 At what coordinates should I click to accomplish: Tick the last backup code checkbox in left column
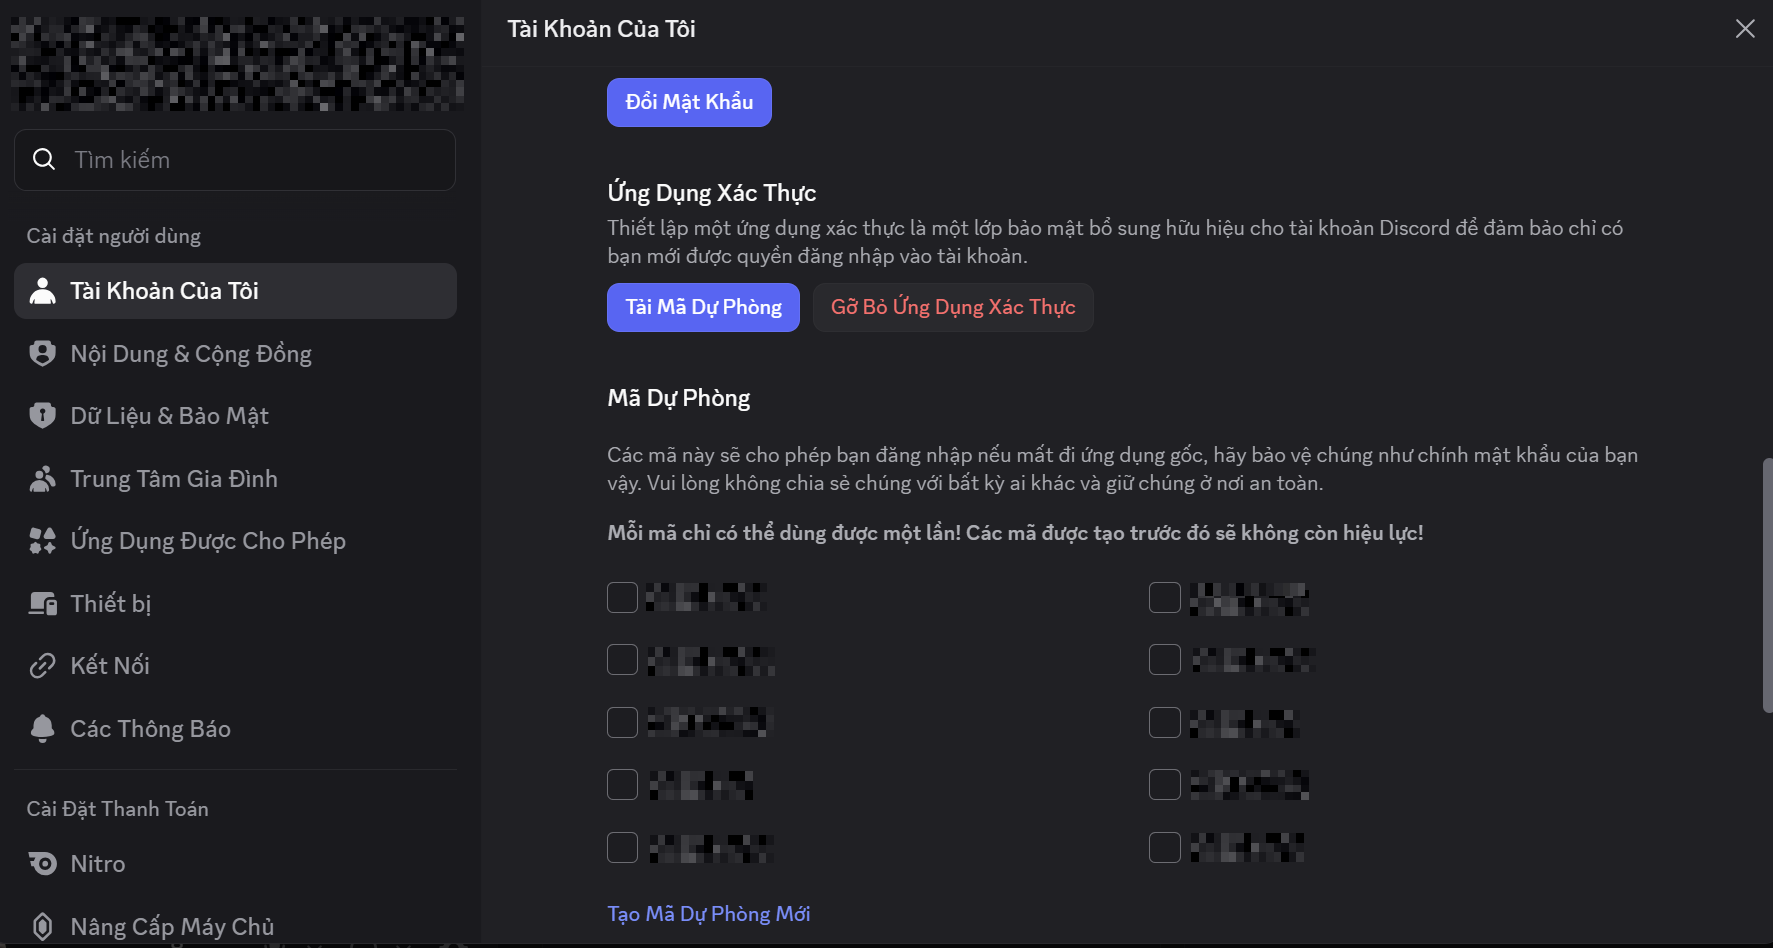622,848
